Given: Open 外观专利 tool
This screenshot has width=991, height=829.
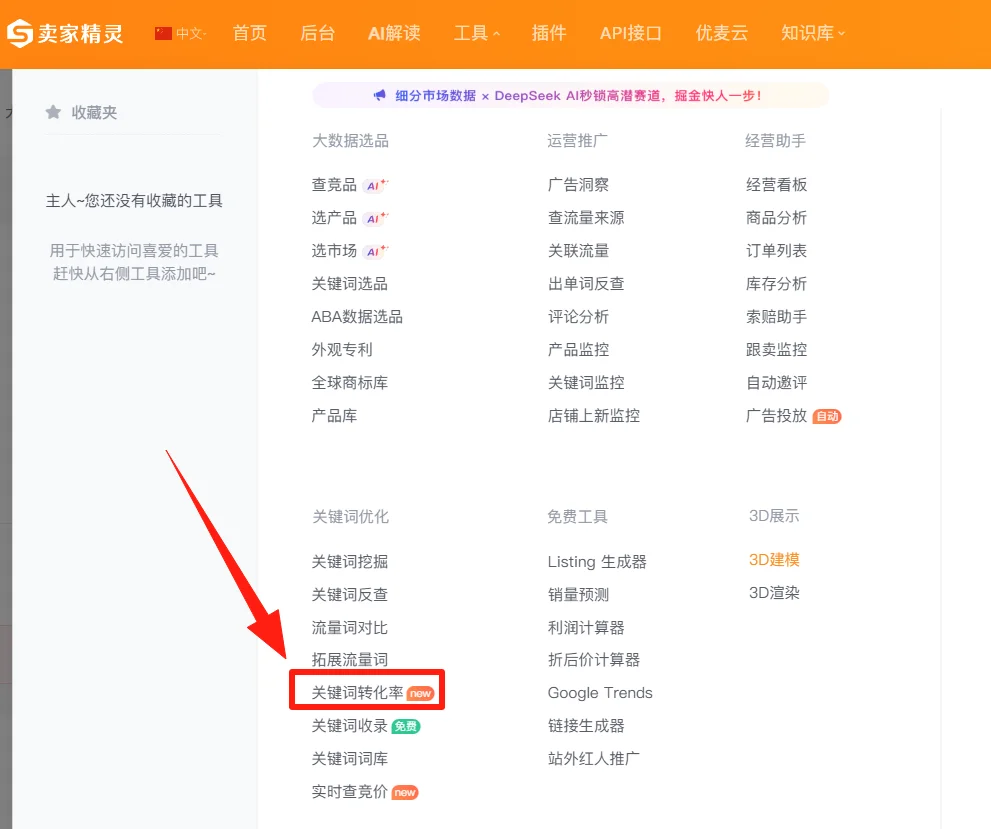Looking at the screenshot, I should [342, 349].
